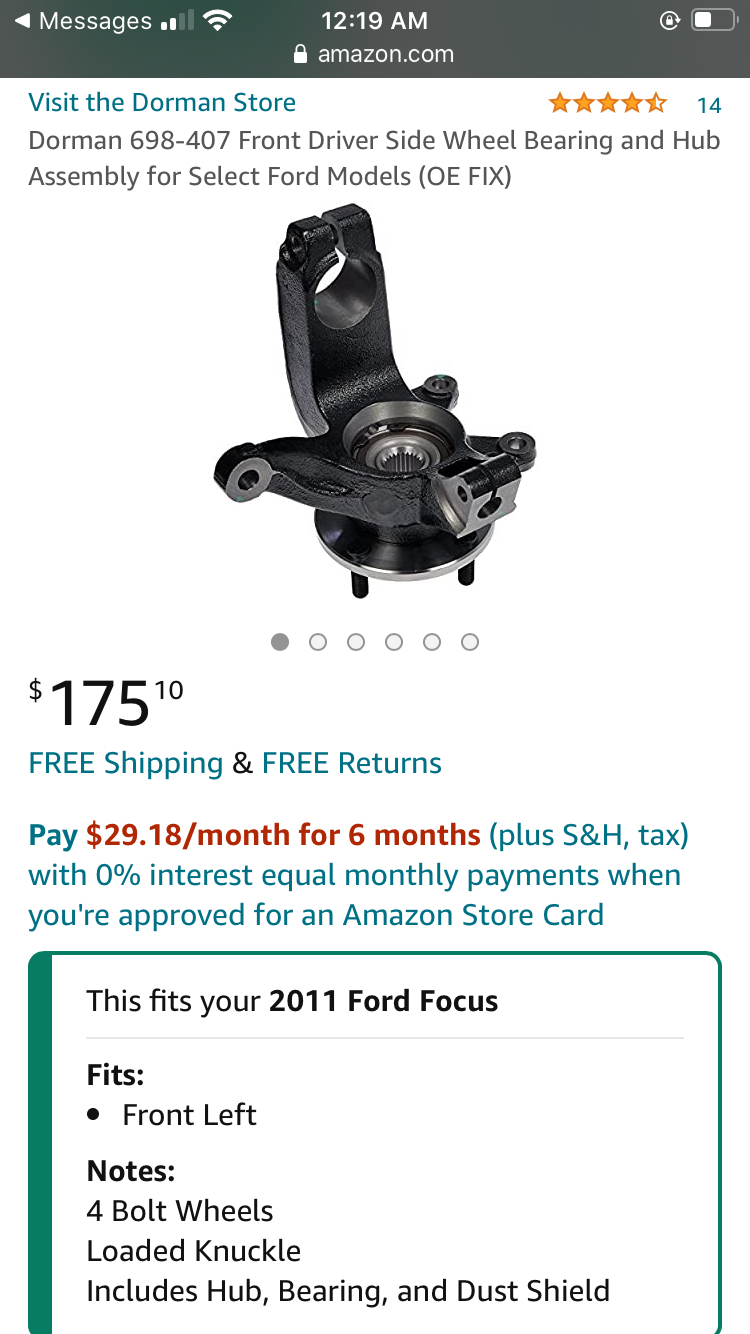Screen dimensions: 750x1334
Task: Open the 14 customer reviews count
Action: [709, 105]
